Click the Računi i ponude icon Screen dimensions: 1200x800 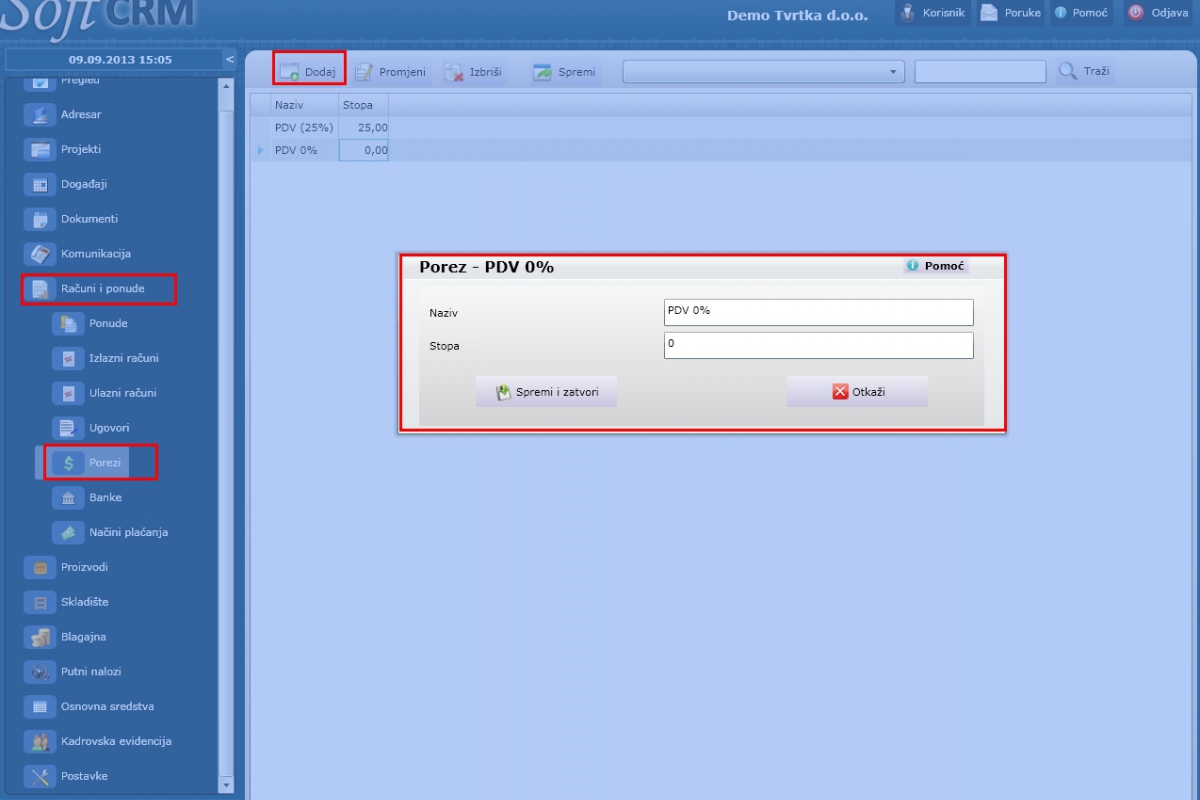pos(40,289)
